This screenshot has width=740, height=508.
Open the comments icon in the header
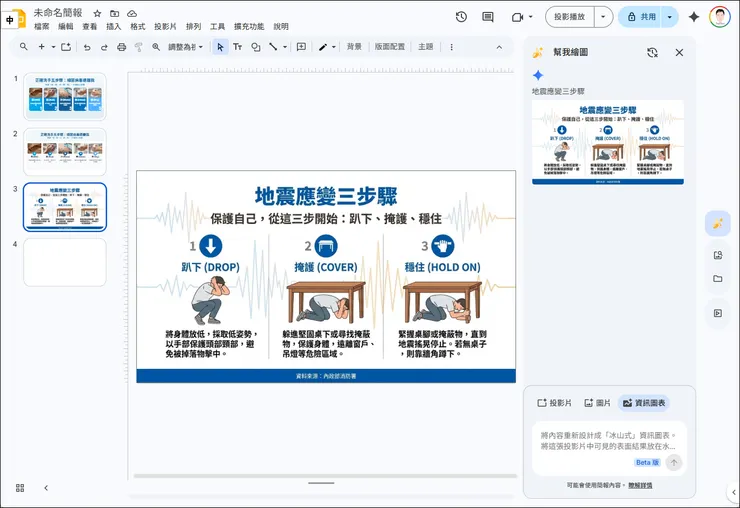488,17
